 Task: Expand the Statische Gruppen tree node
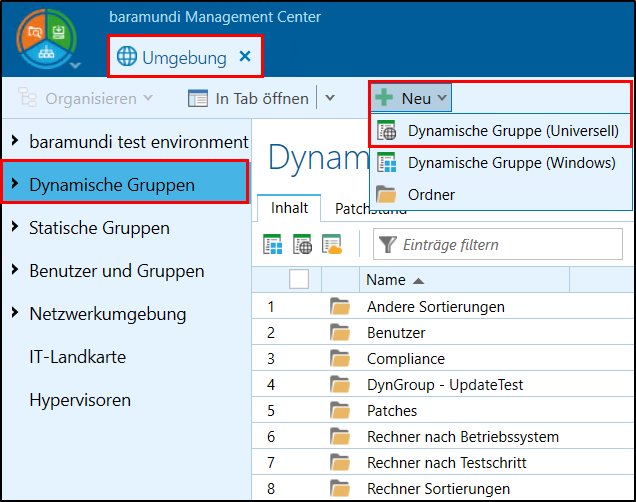pyautogui.click(x=14, y=228)
